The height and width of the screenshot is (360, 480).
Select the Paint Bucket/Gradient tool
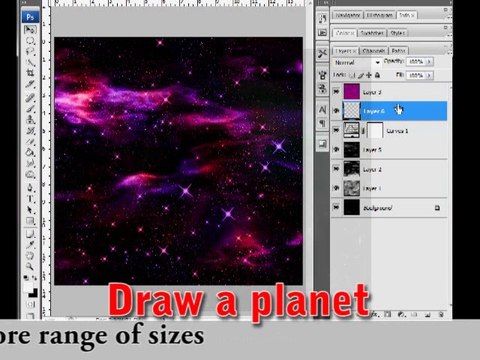click(30, 152)
